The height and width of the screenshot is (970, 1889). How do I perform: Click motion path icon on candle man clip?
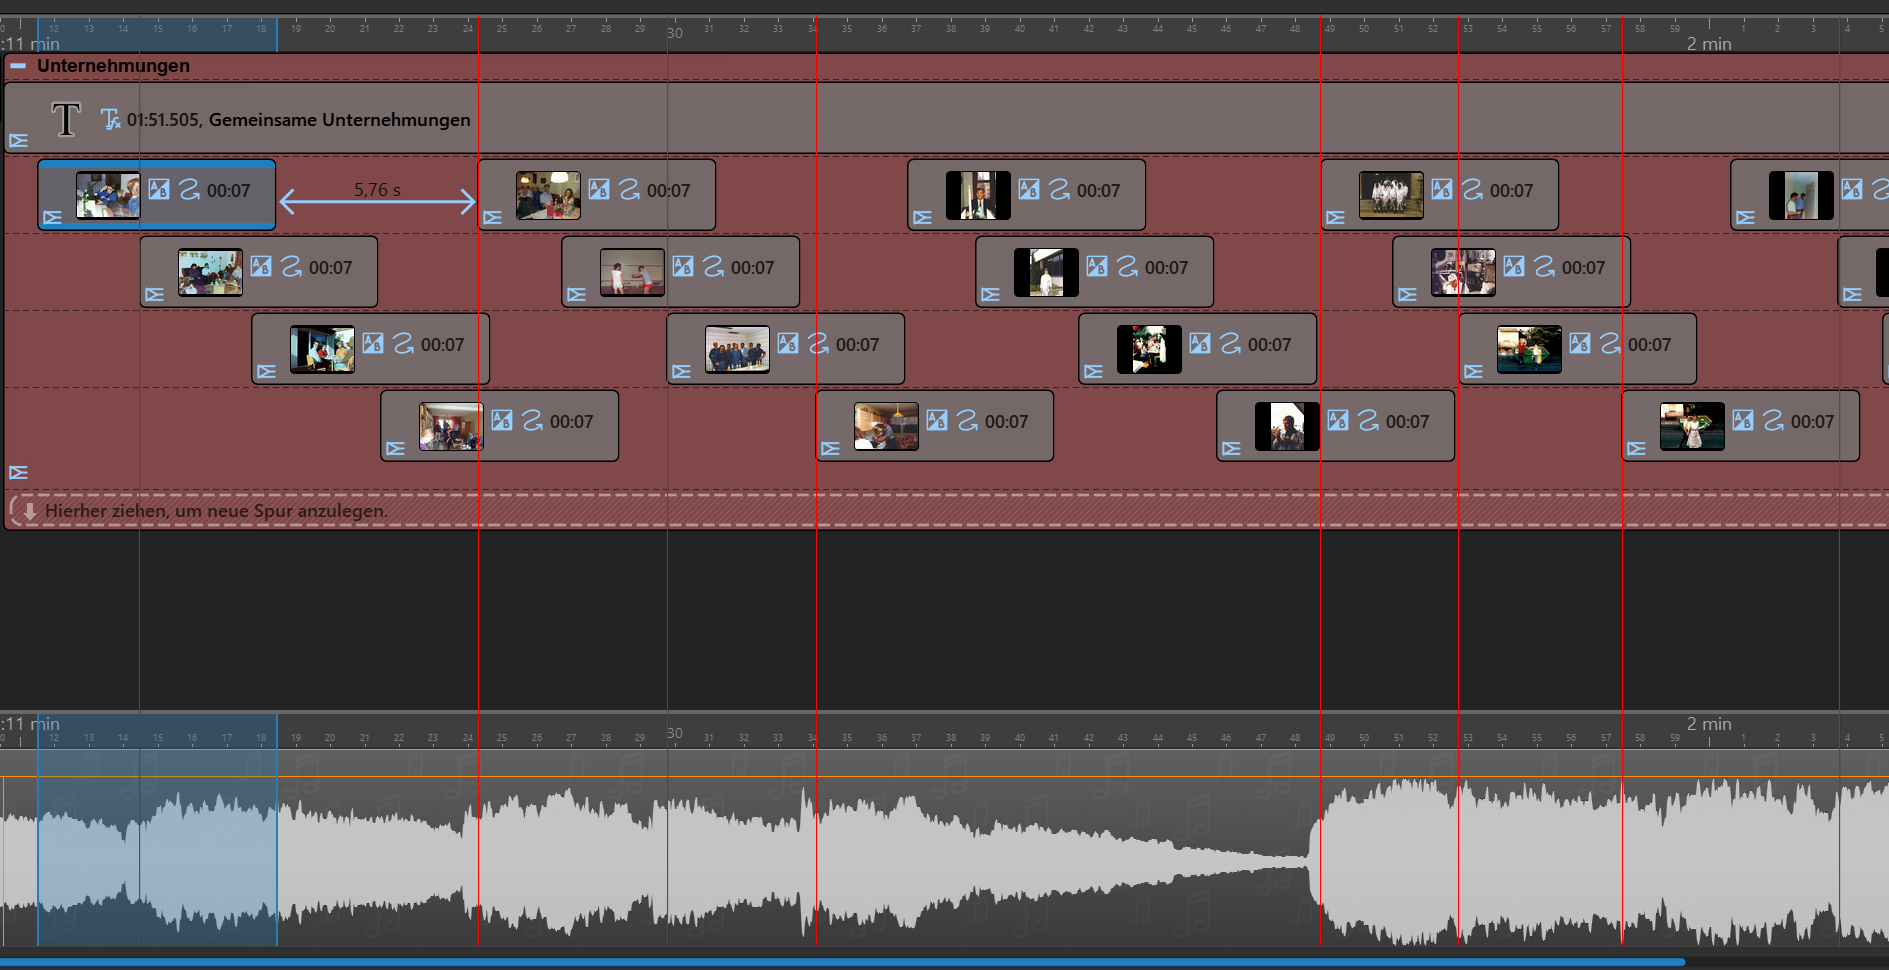[x=1368, y=420]
